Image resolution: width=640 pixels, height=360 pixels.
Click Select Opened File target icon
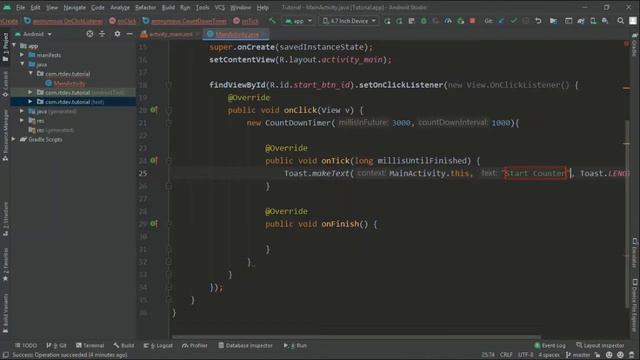click(90, 34)
